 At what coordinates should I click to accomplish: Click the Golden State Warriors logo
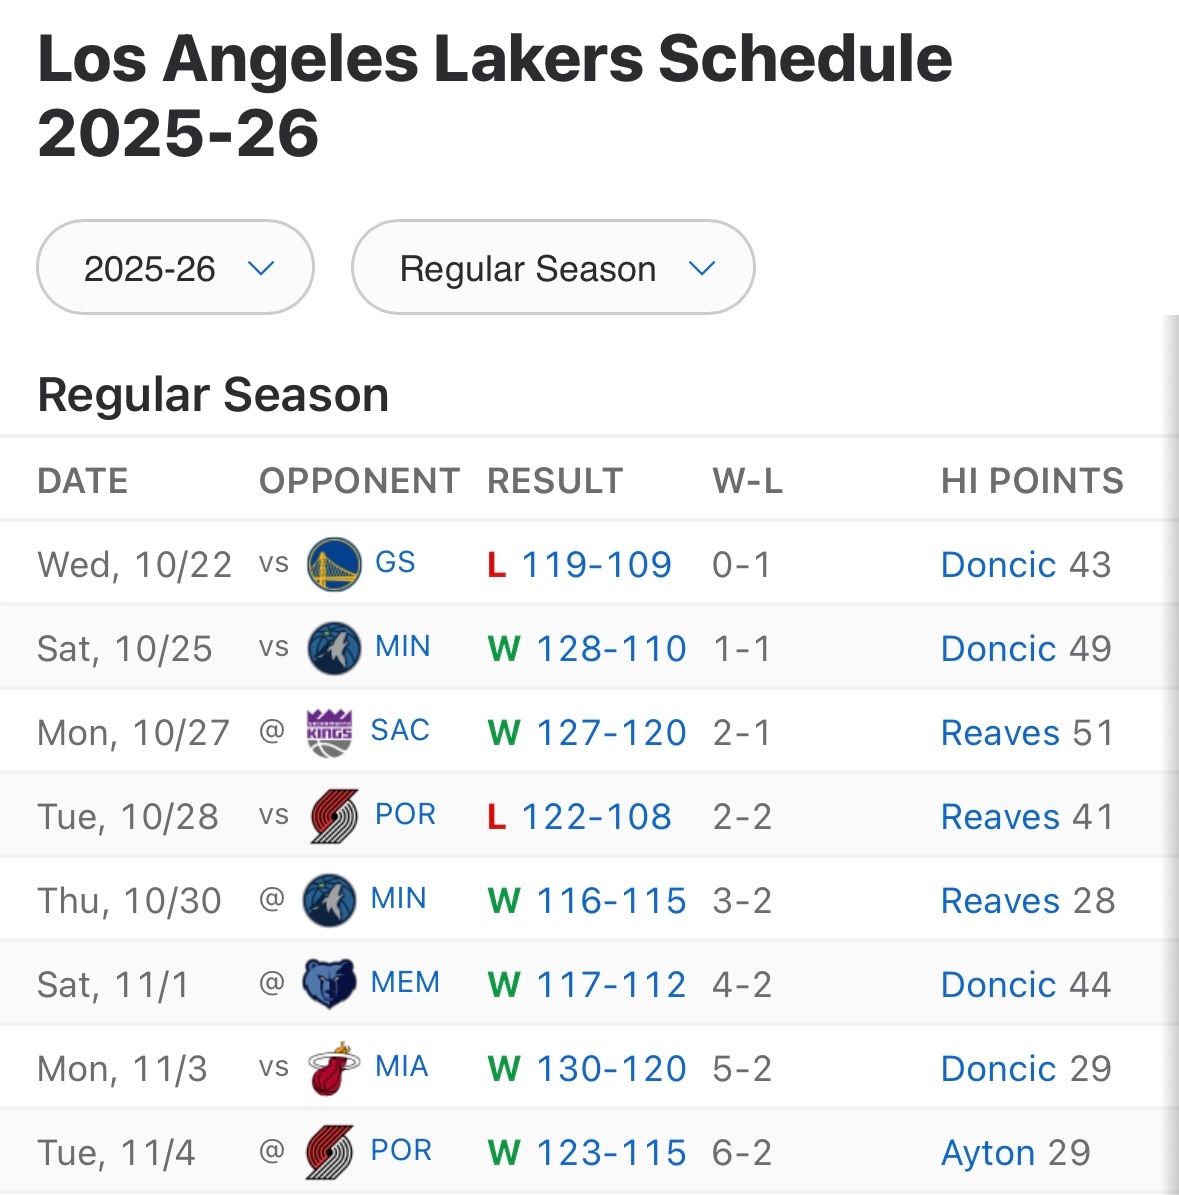click(333, 564)
